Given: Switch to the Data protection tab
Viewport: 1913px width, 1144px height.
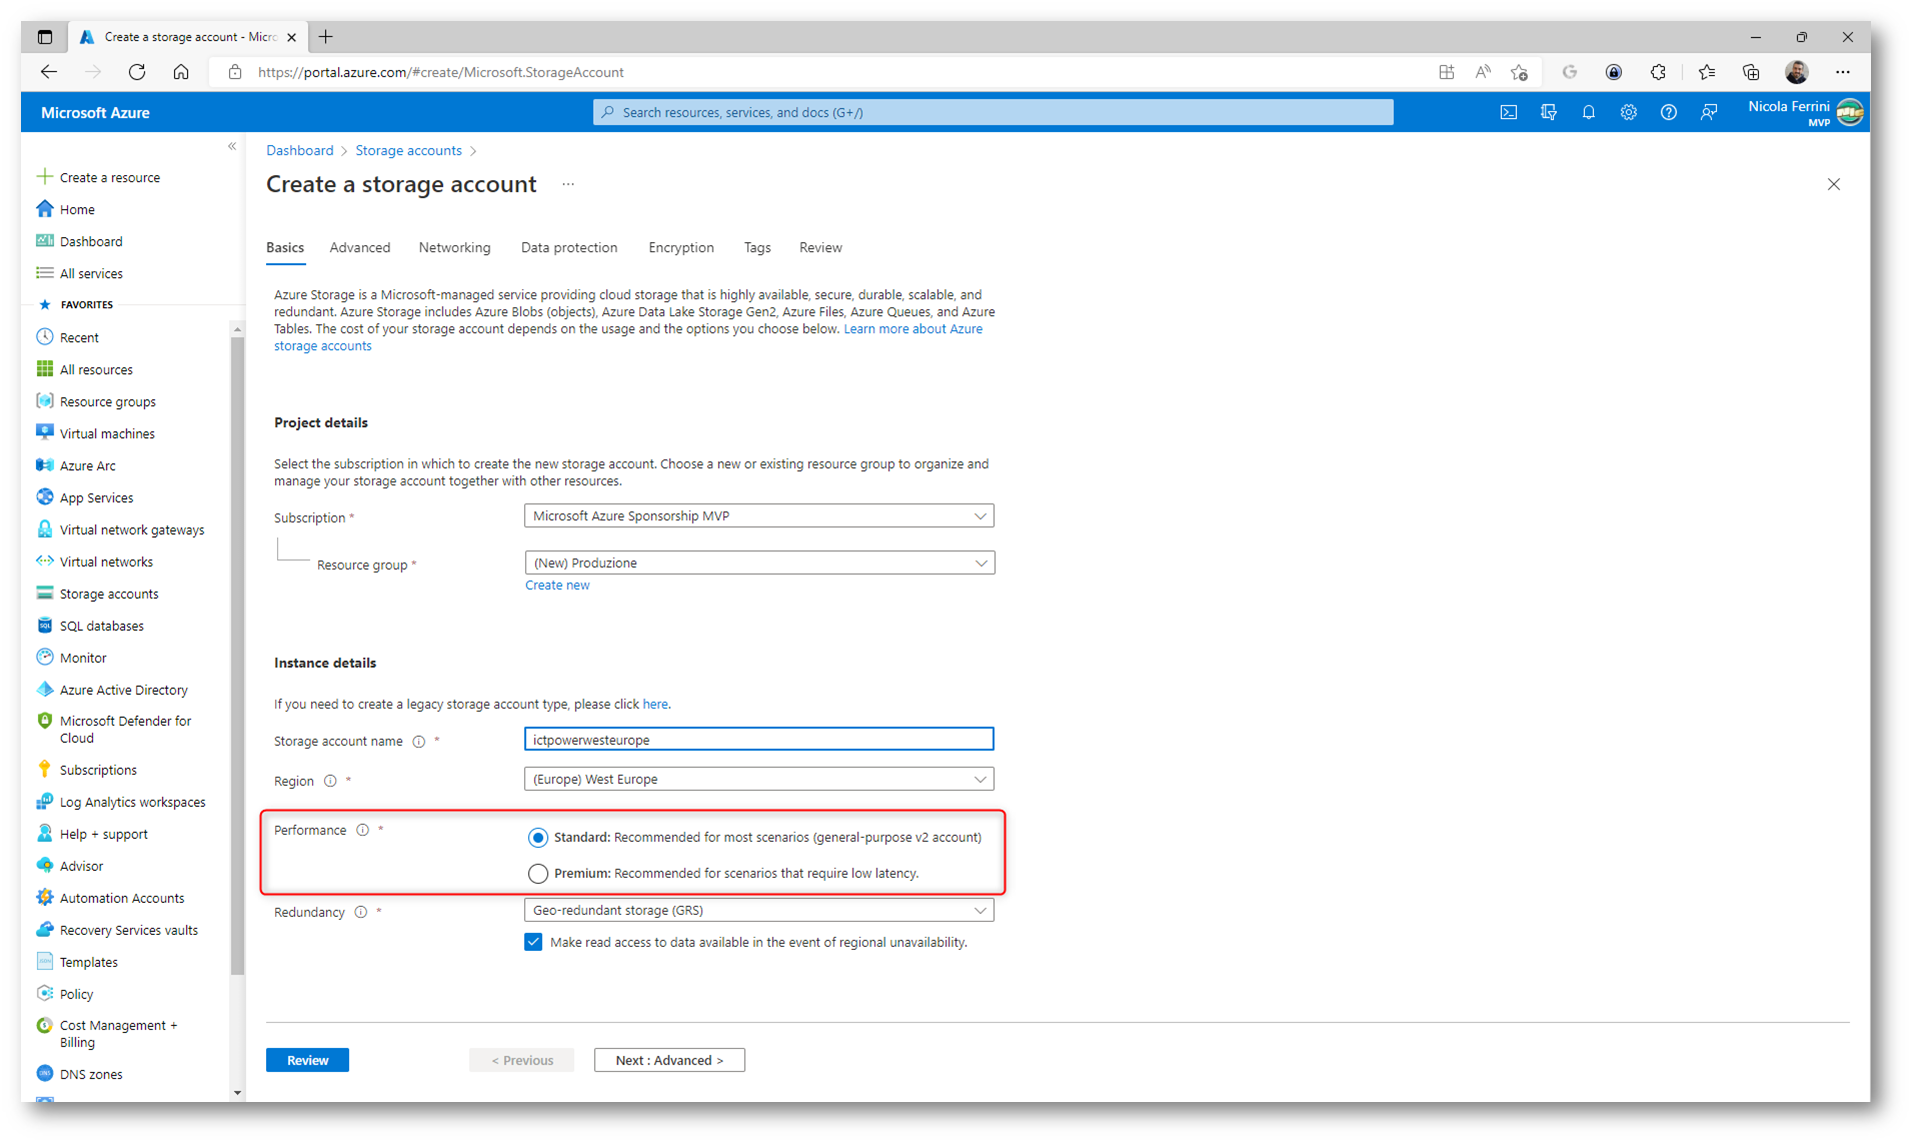Looking at the screenshot, I should point(569,248).
